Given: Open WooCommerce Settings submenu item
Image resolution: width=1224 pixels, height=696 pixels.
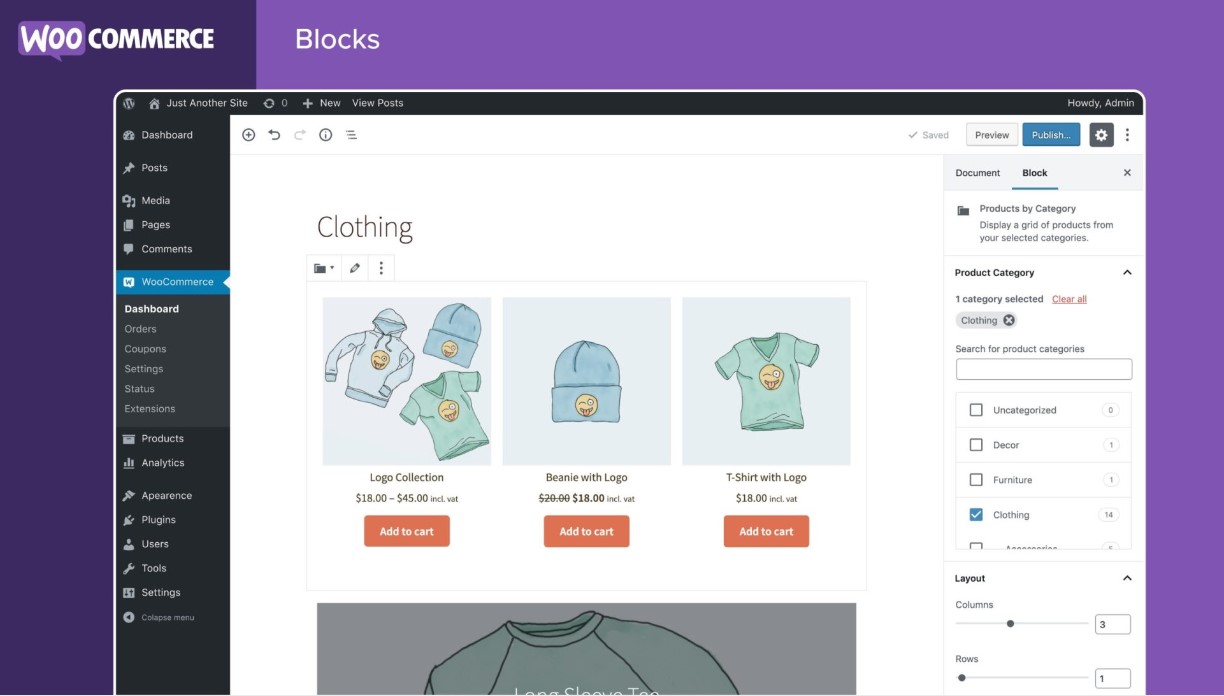Looking at the screenshot, I should click(144, 369).
